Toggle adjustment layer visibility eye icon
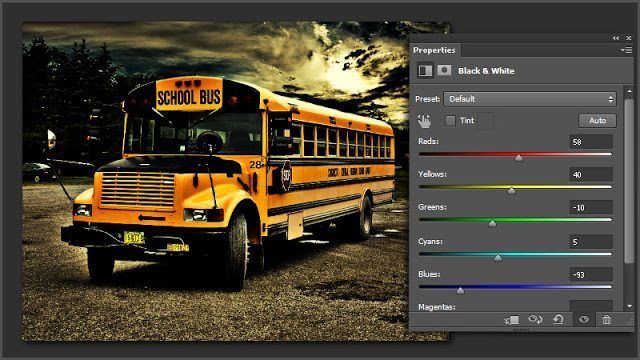 584,320
